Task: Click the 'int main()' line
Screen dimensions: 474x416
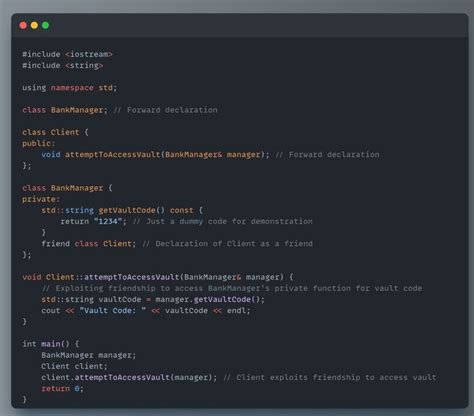Action: click(x=51, y=344)
